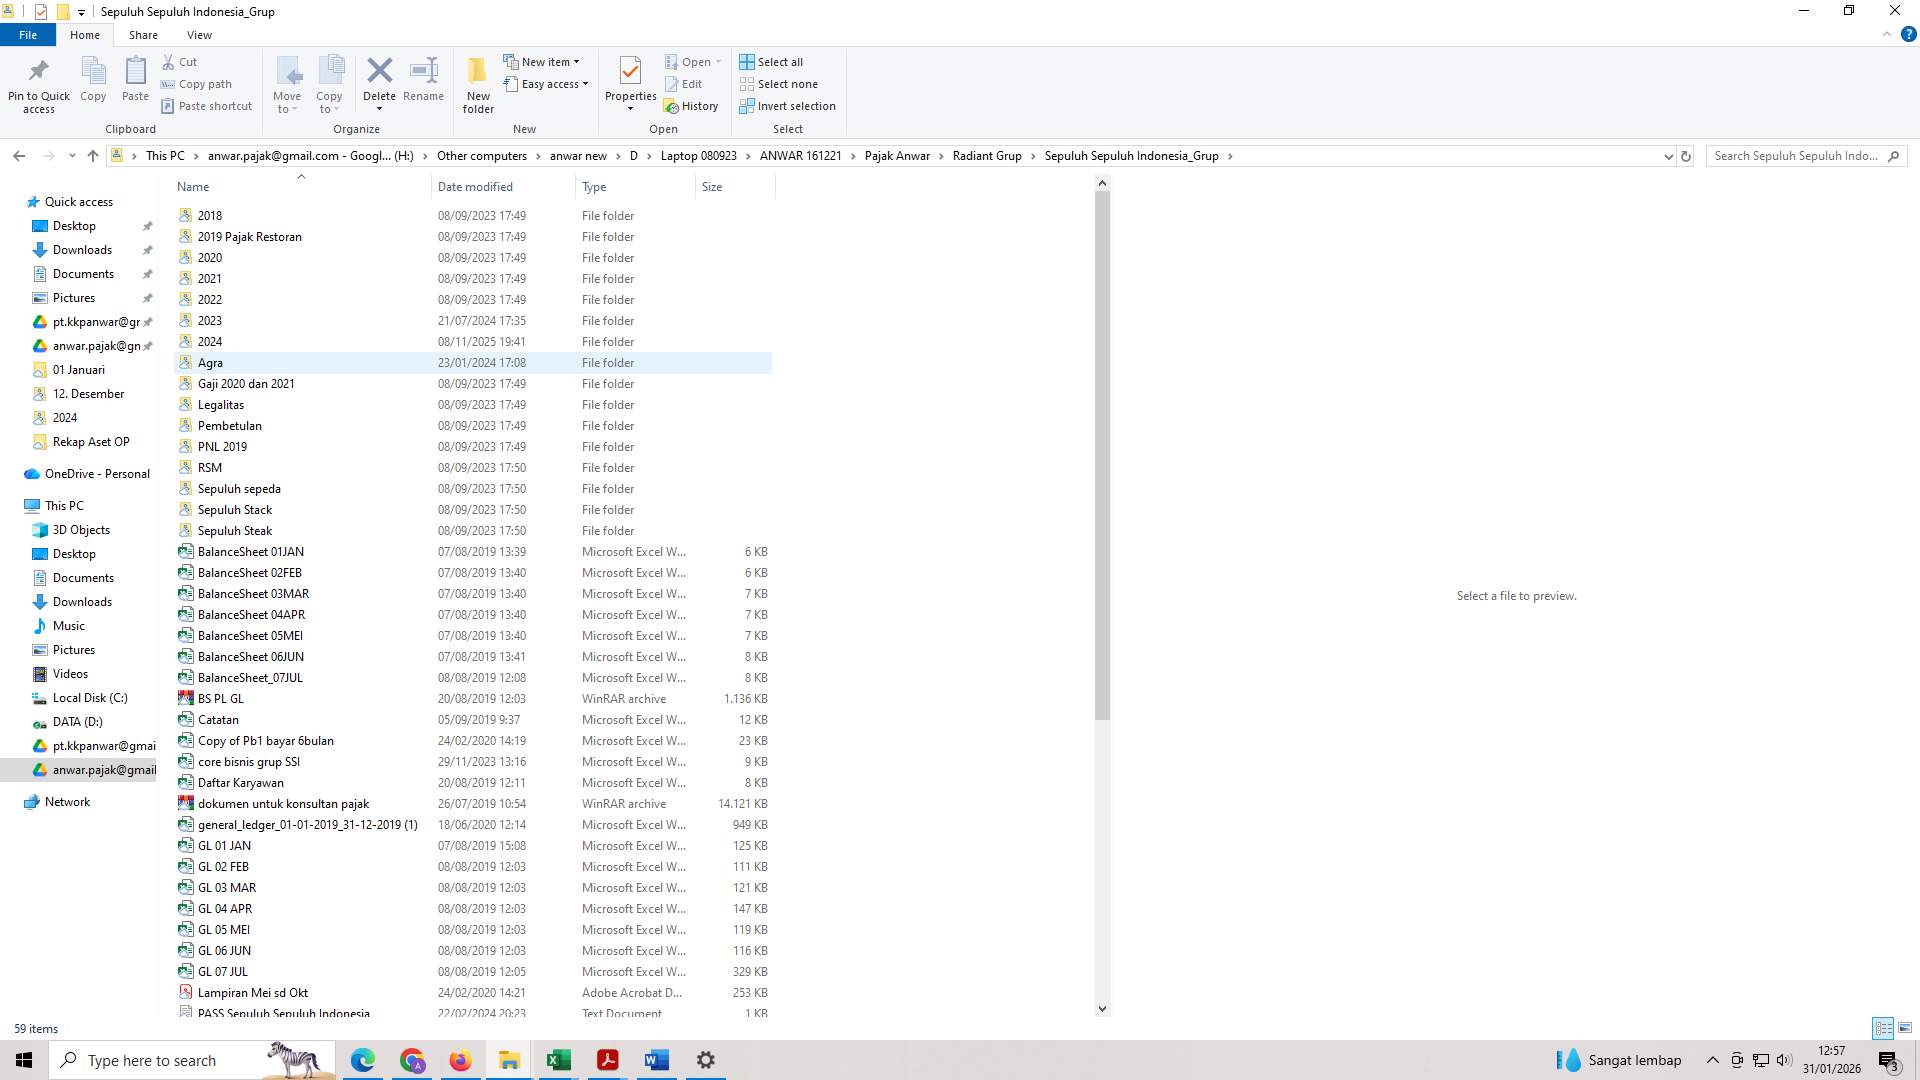
Task: Pin selected folder to Quick access
Action: [38, 84]
